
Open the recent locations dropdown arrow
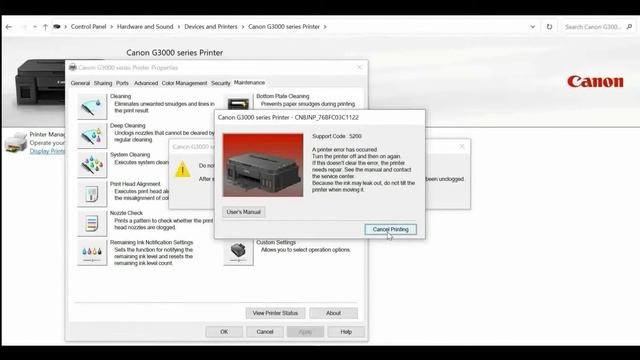(x=35, y=27)
